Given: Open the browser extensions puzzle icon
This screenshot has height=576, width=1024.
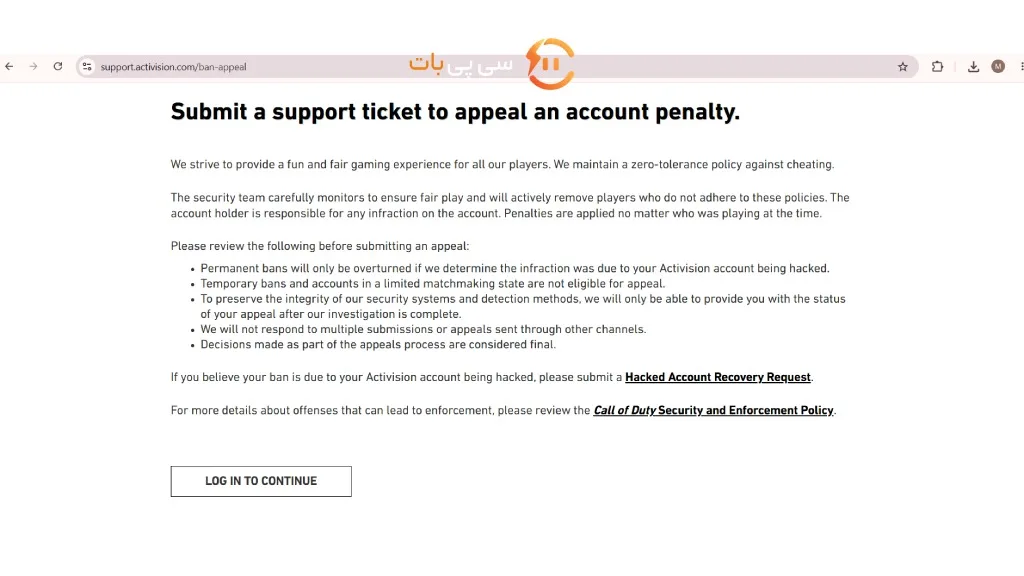Looking at the screenshot, I should coord(937,67).
